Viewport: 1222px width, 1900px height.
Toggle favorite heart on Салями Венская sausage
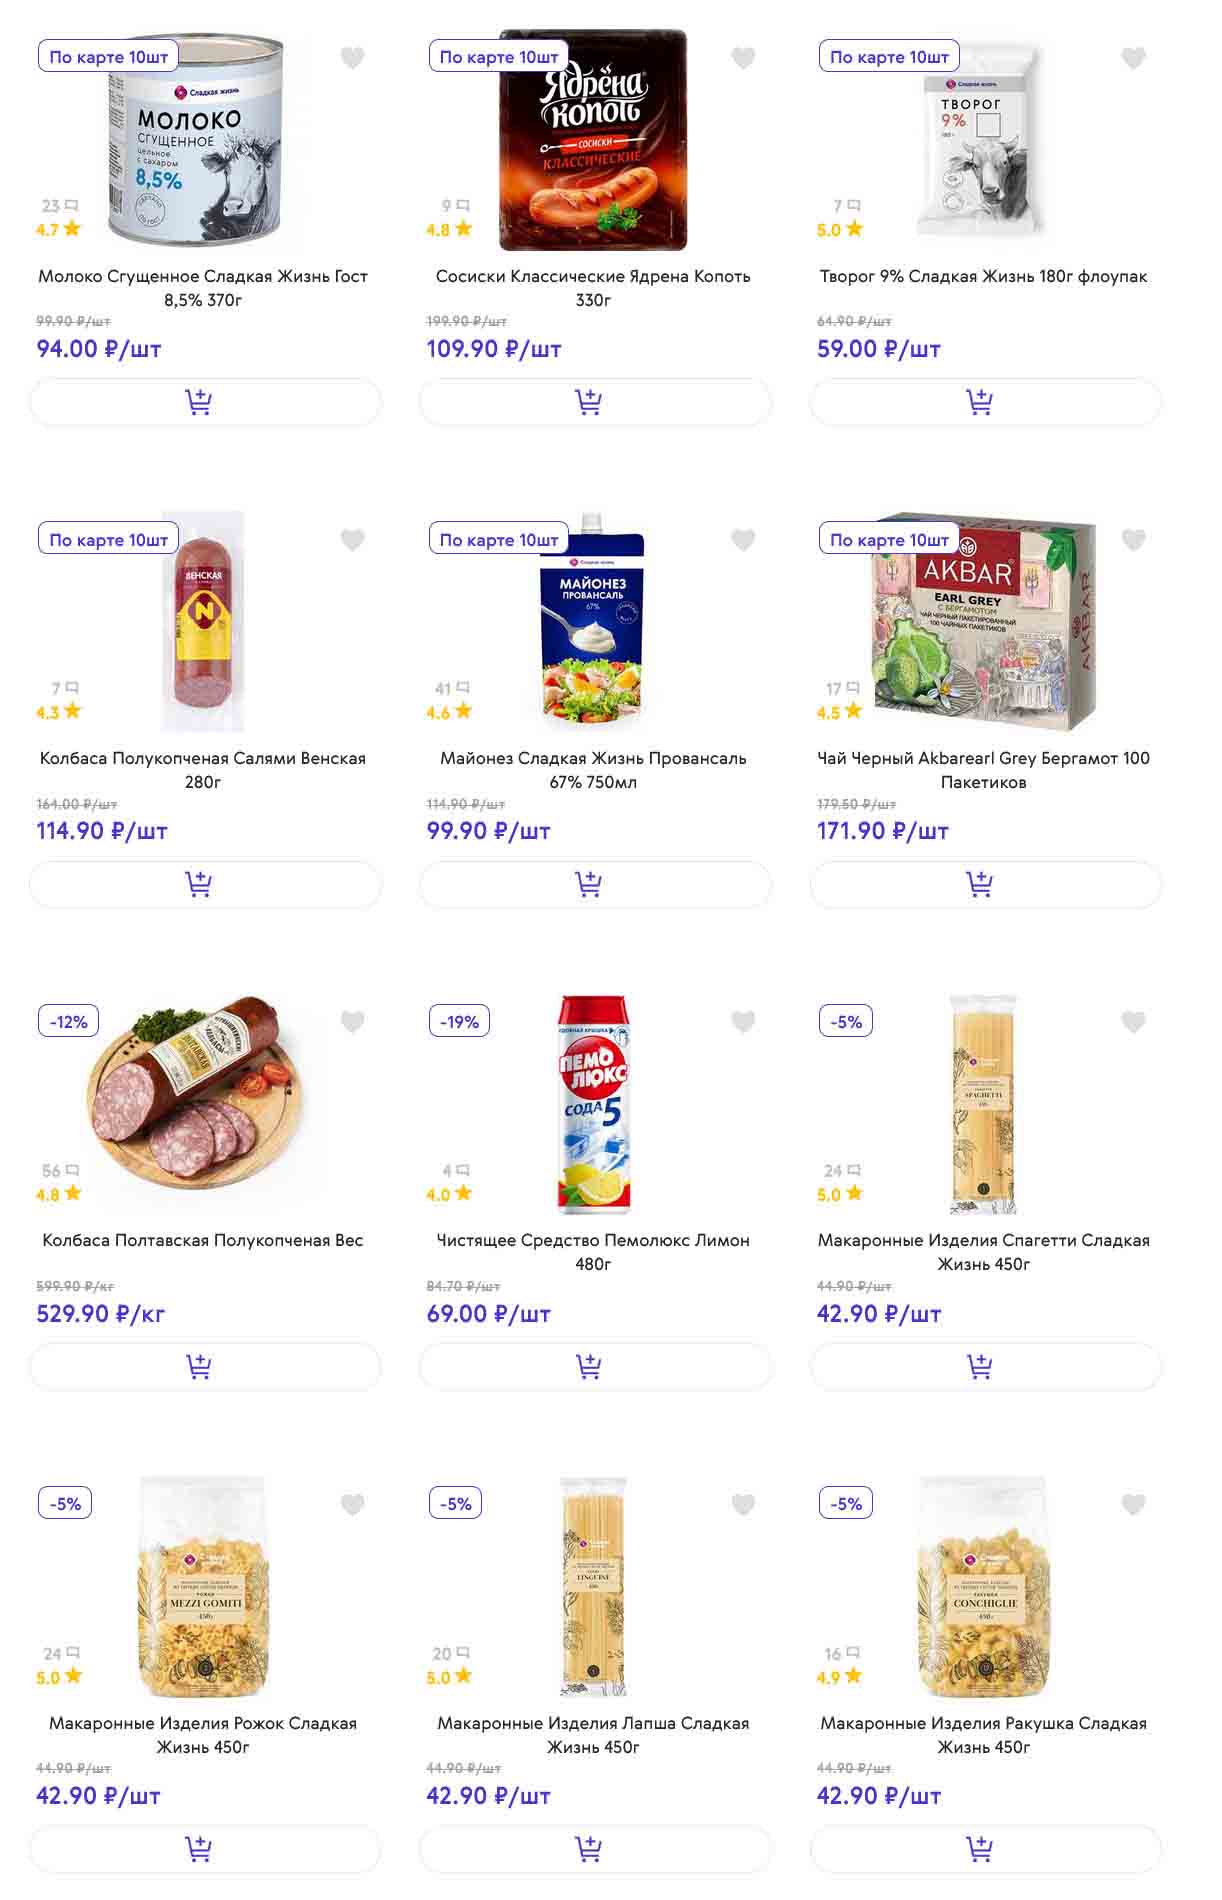coord(352,540)
